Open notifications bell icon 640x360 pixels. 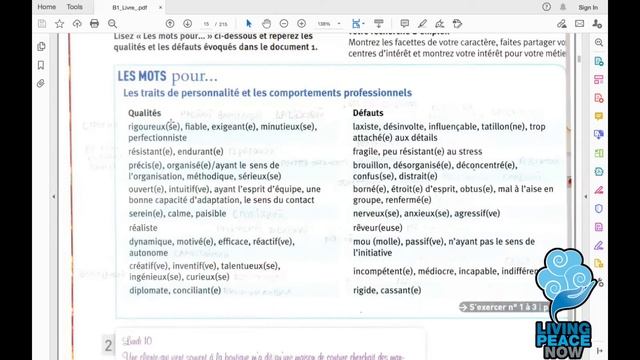point(563,7)
